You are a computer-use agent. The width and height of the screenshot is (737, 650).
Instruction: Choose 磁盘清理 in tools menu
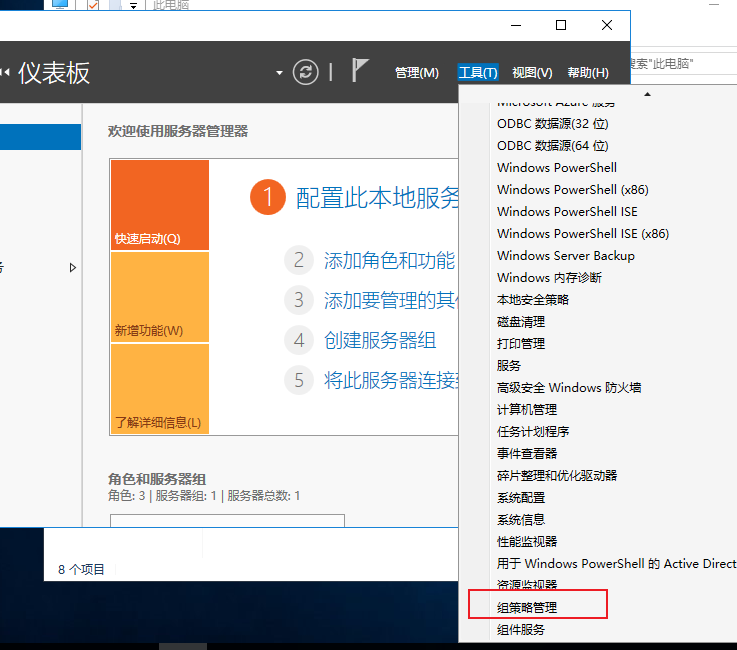[521, 322]
